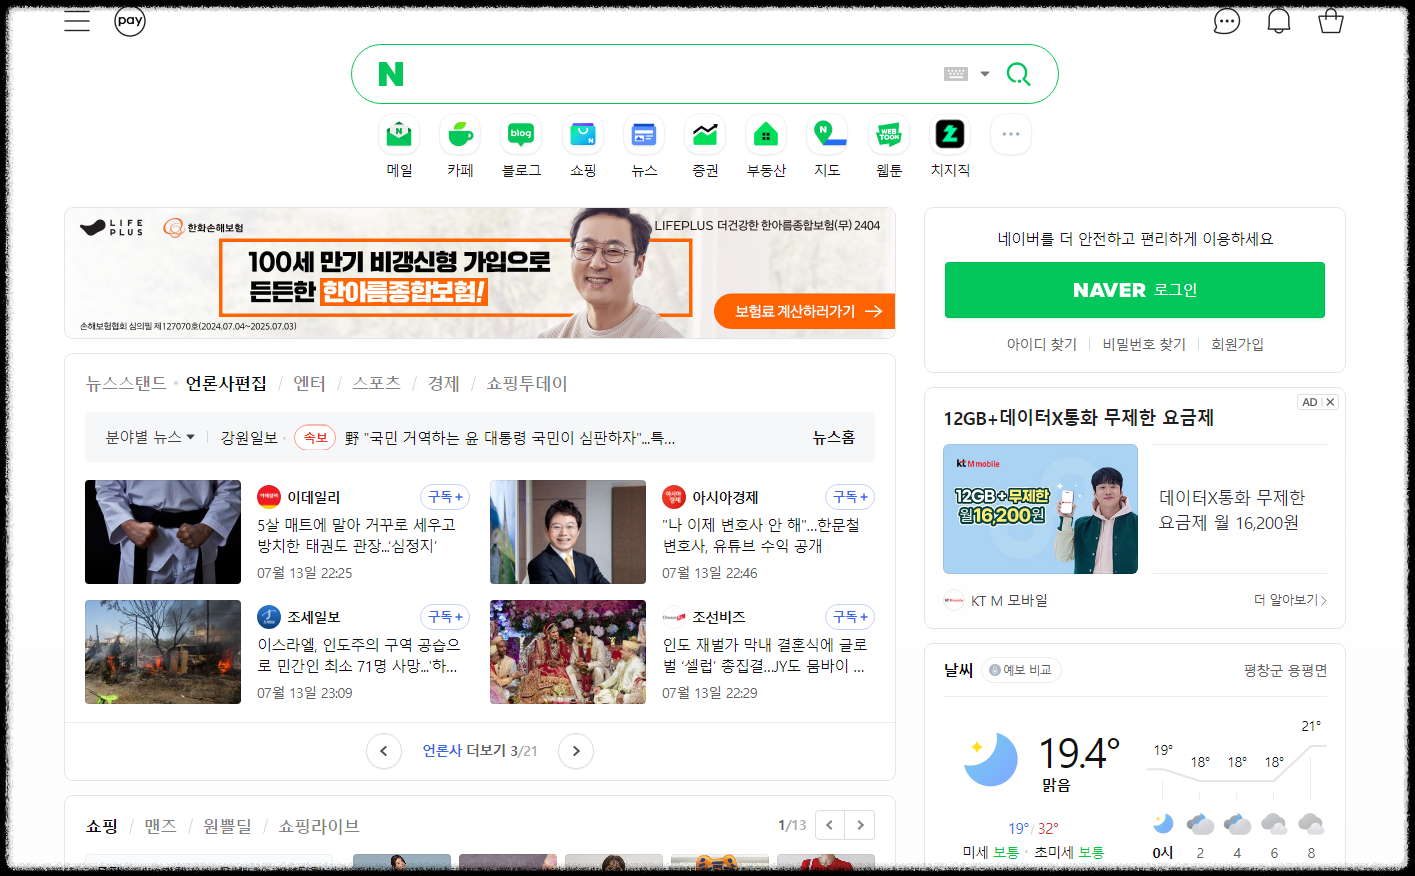The image size is (1415, 876).
Task: Open the 쇼핑 shortcut icon
Action: [583, 134]
